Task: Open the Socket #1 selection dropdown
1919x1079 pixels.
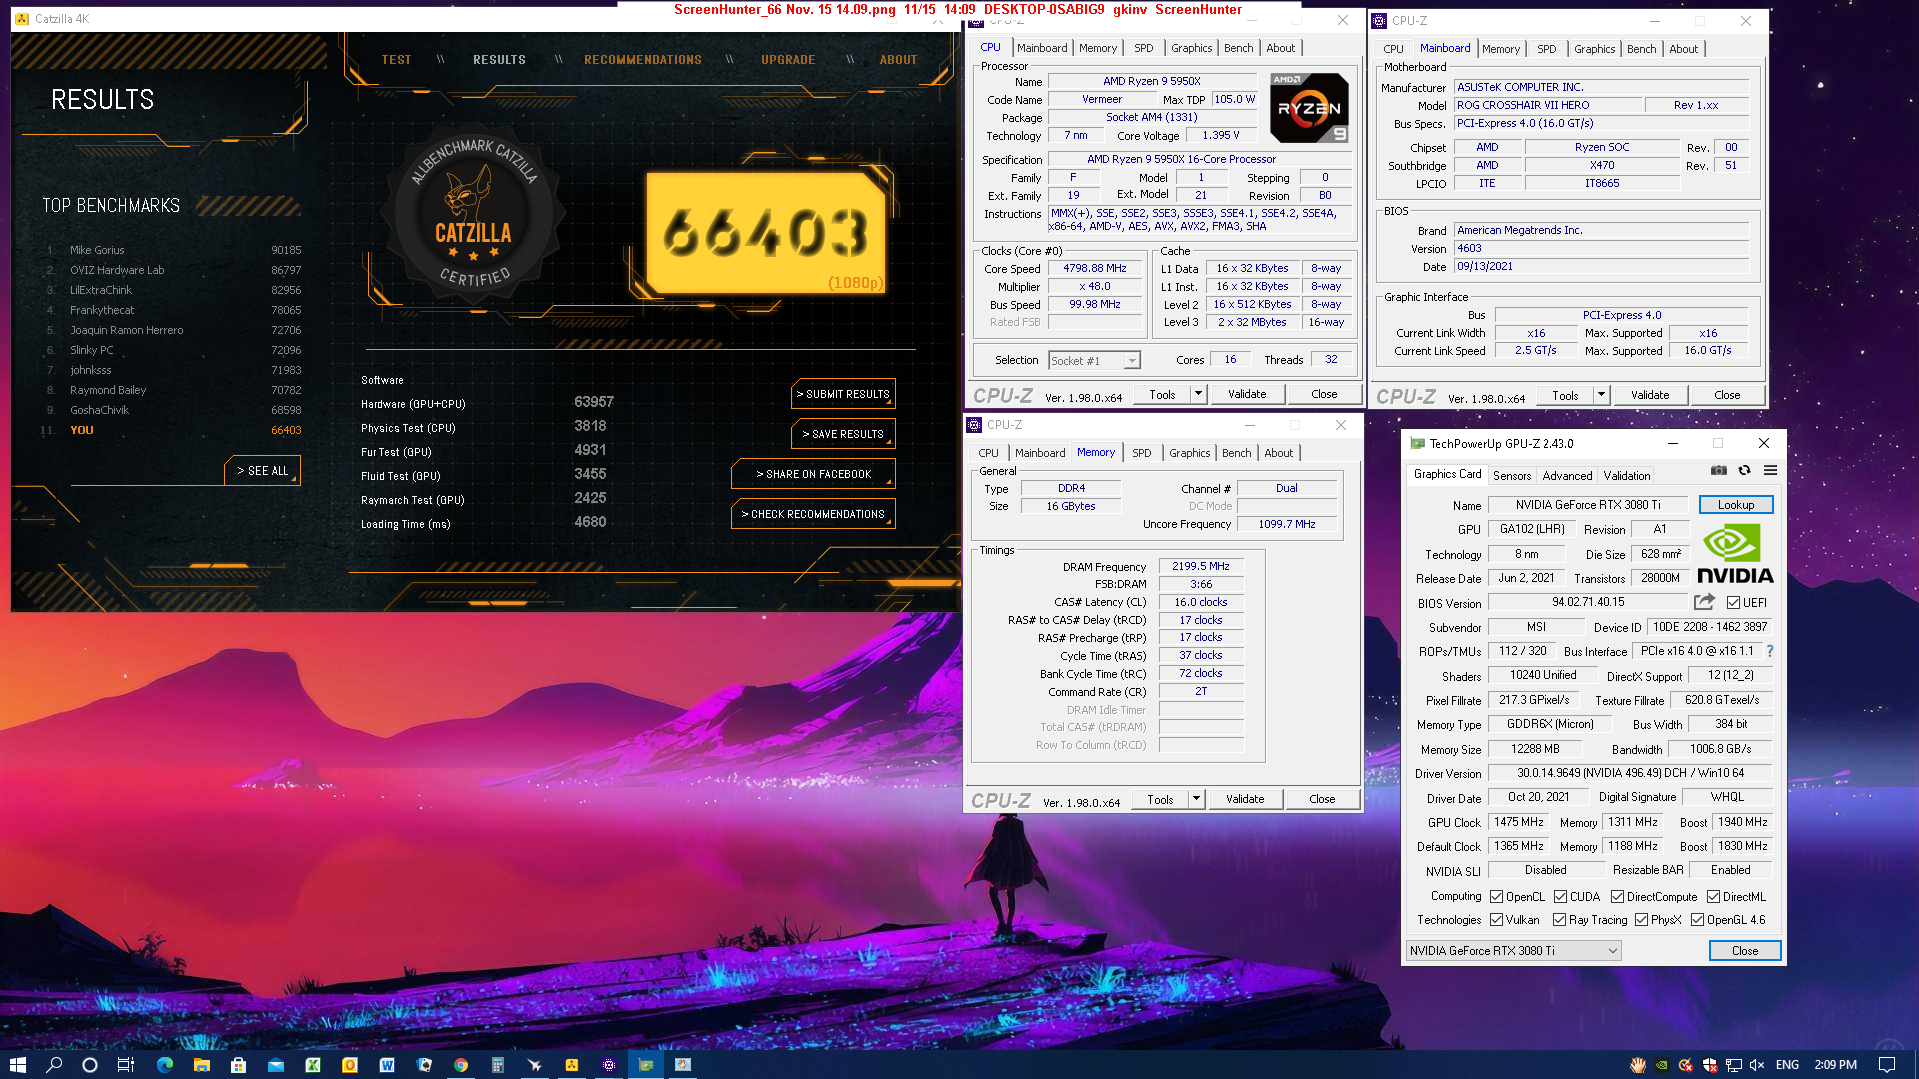Action: 1094,361
